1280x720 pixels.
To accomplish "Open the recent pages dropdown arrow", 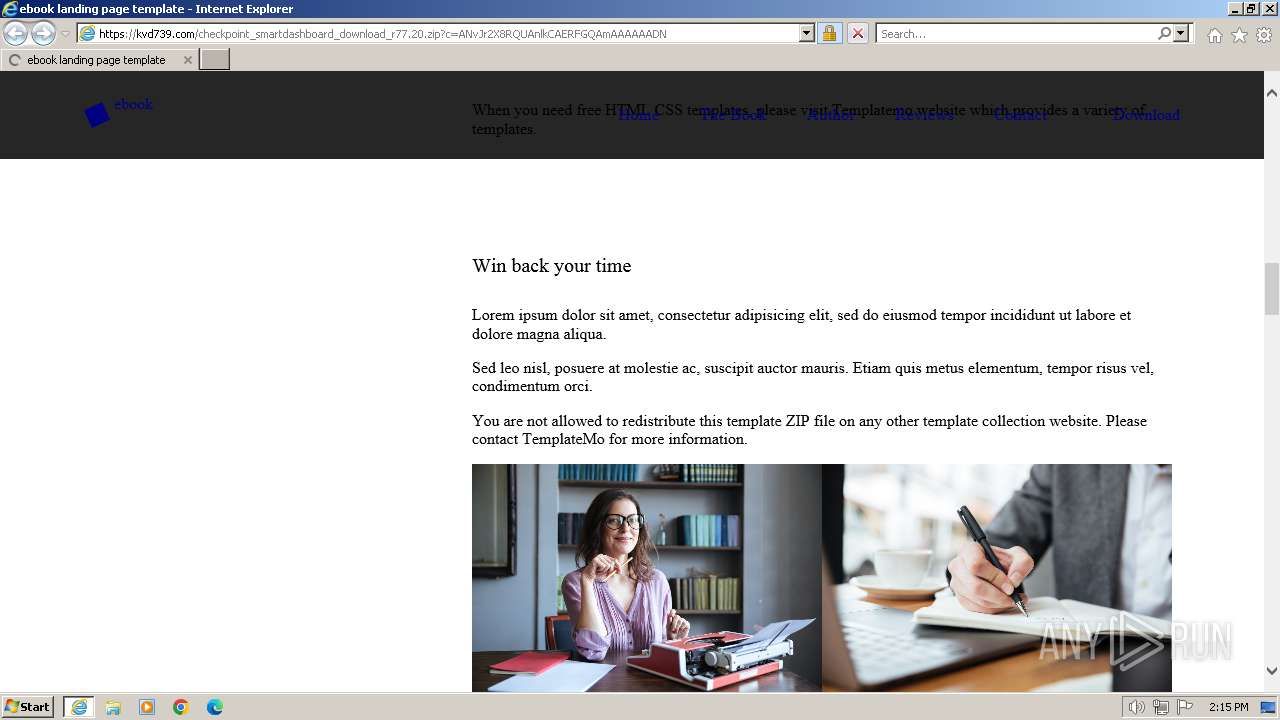I will point(65,34).
